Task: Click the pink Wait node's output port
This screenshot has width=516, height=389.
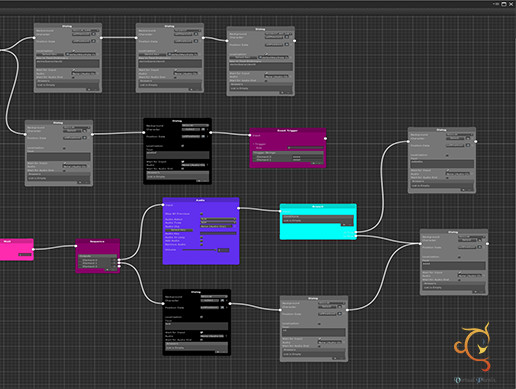Action: click(x=33, y=249)
